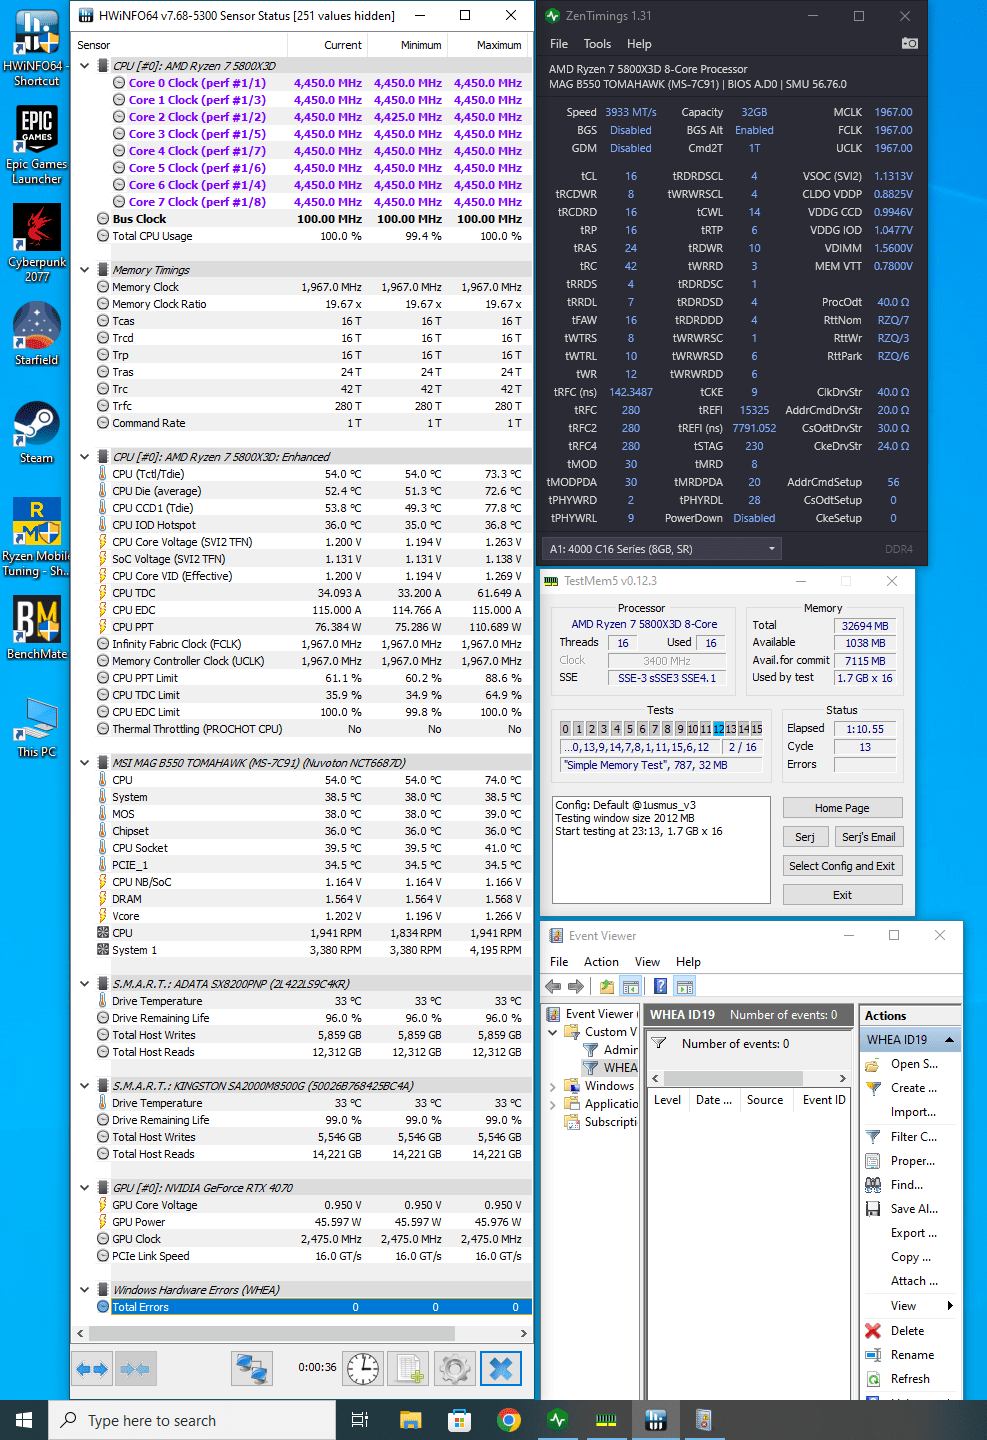The height and width of the screenshot is (1440, 987).
Task: Click Event Viewer up-one-level folder icon
Action: (607, 986)
